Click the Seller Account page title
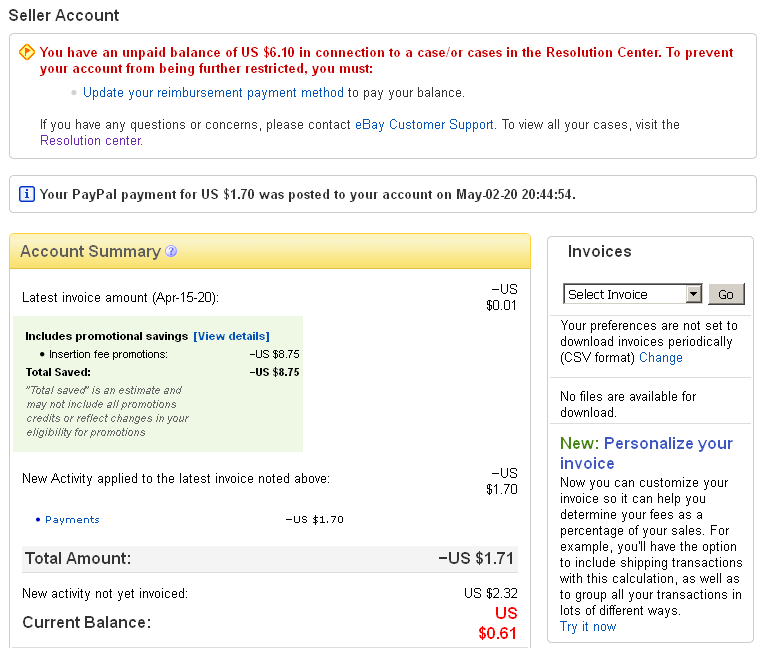Viewport: 768px width, 648px height. 64,15
